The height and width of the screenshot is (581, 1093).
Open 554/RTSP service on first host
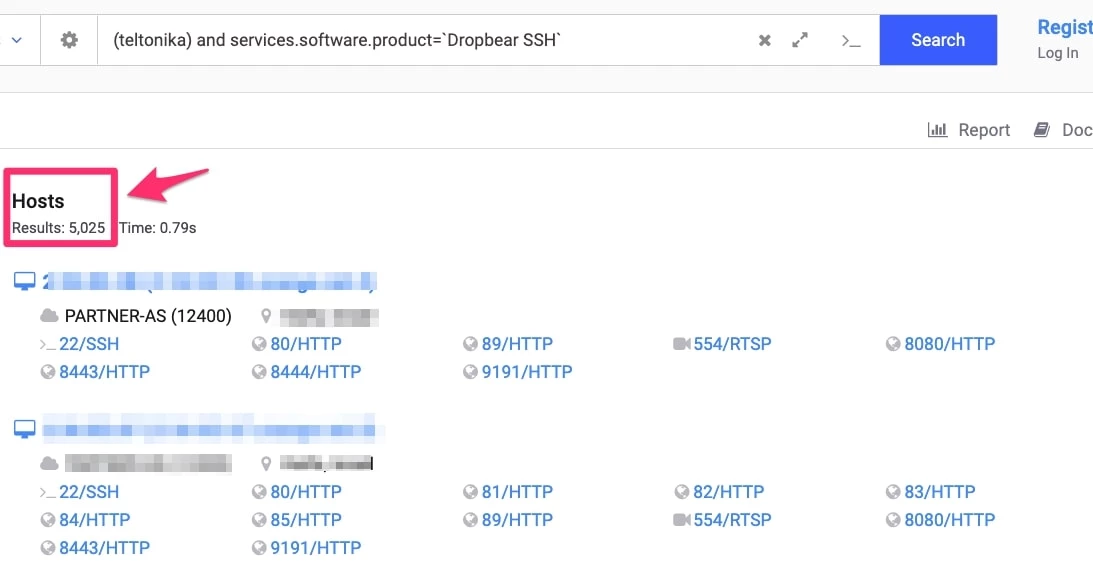(732, 344)
